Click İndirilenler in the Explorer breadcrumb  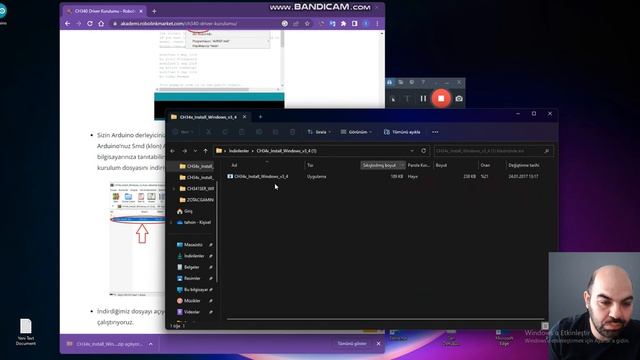239,151
